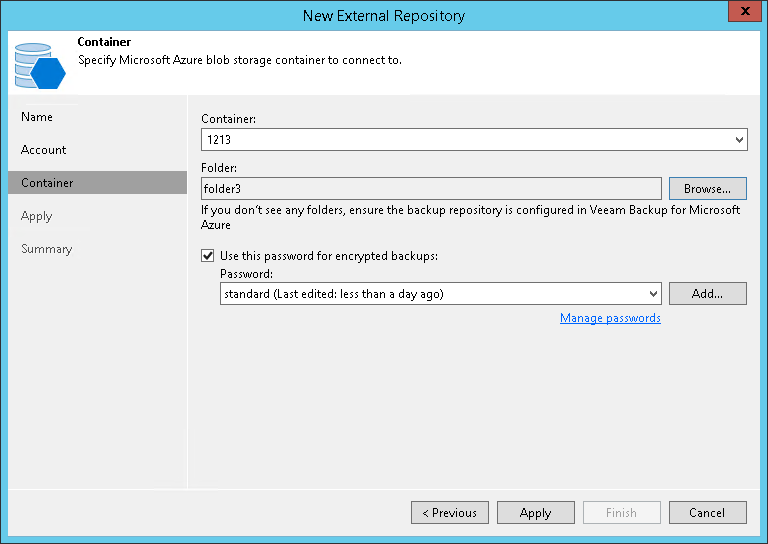Cancel the repository wizard
The height and width of the screenshot is (544, 768).
[x=707, y=513]
